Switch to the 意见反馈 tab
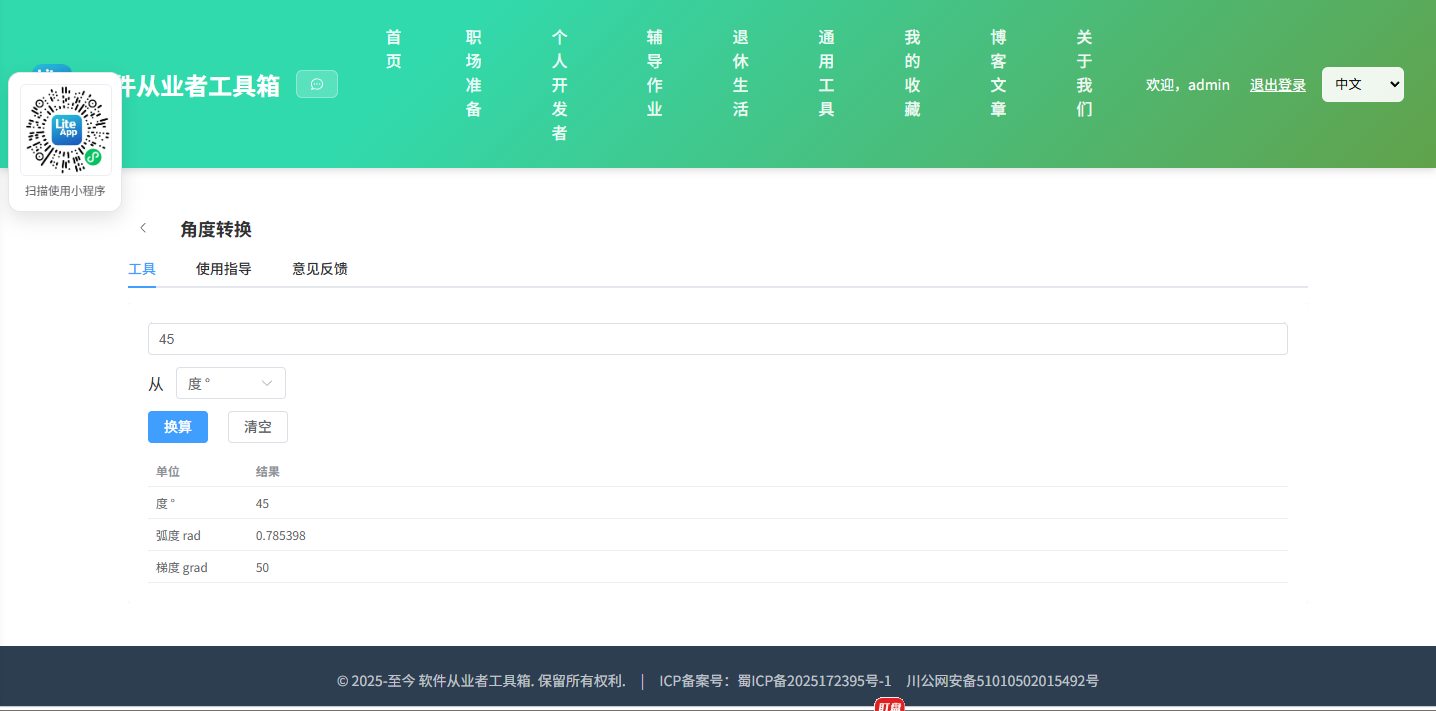Image resolution: width=1436 pixels, height=711 pixels. tap(320, 268)
